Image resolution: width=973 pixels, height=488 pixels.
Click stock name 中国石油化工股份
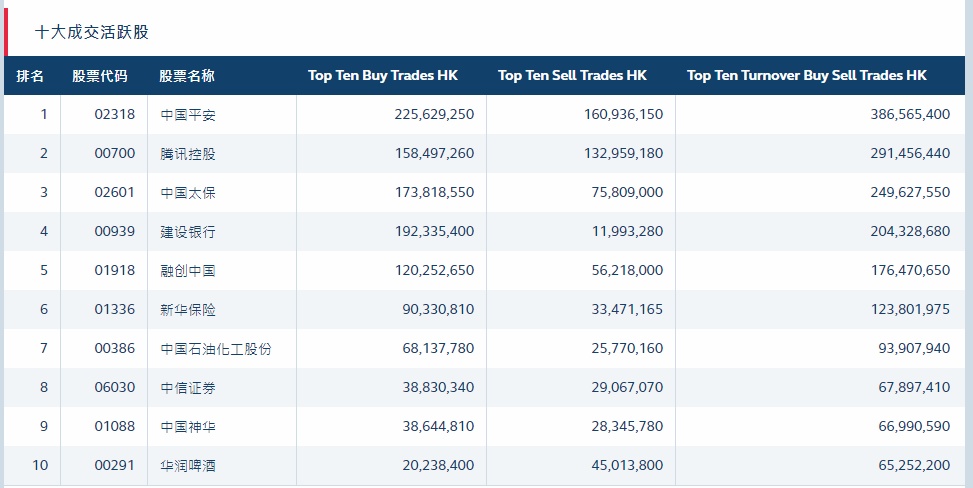(x=216, y=349)
